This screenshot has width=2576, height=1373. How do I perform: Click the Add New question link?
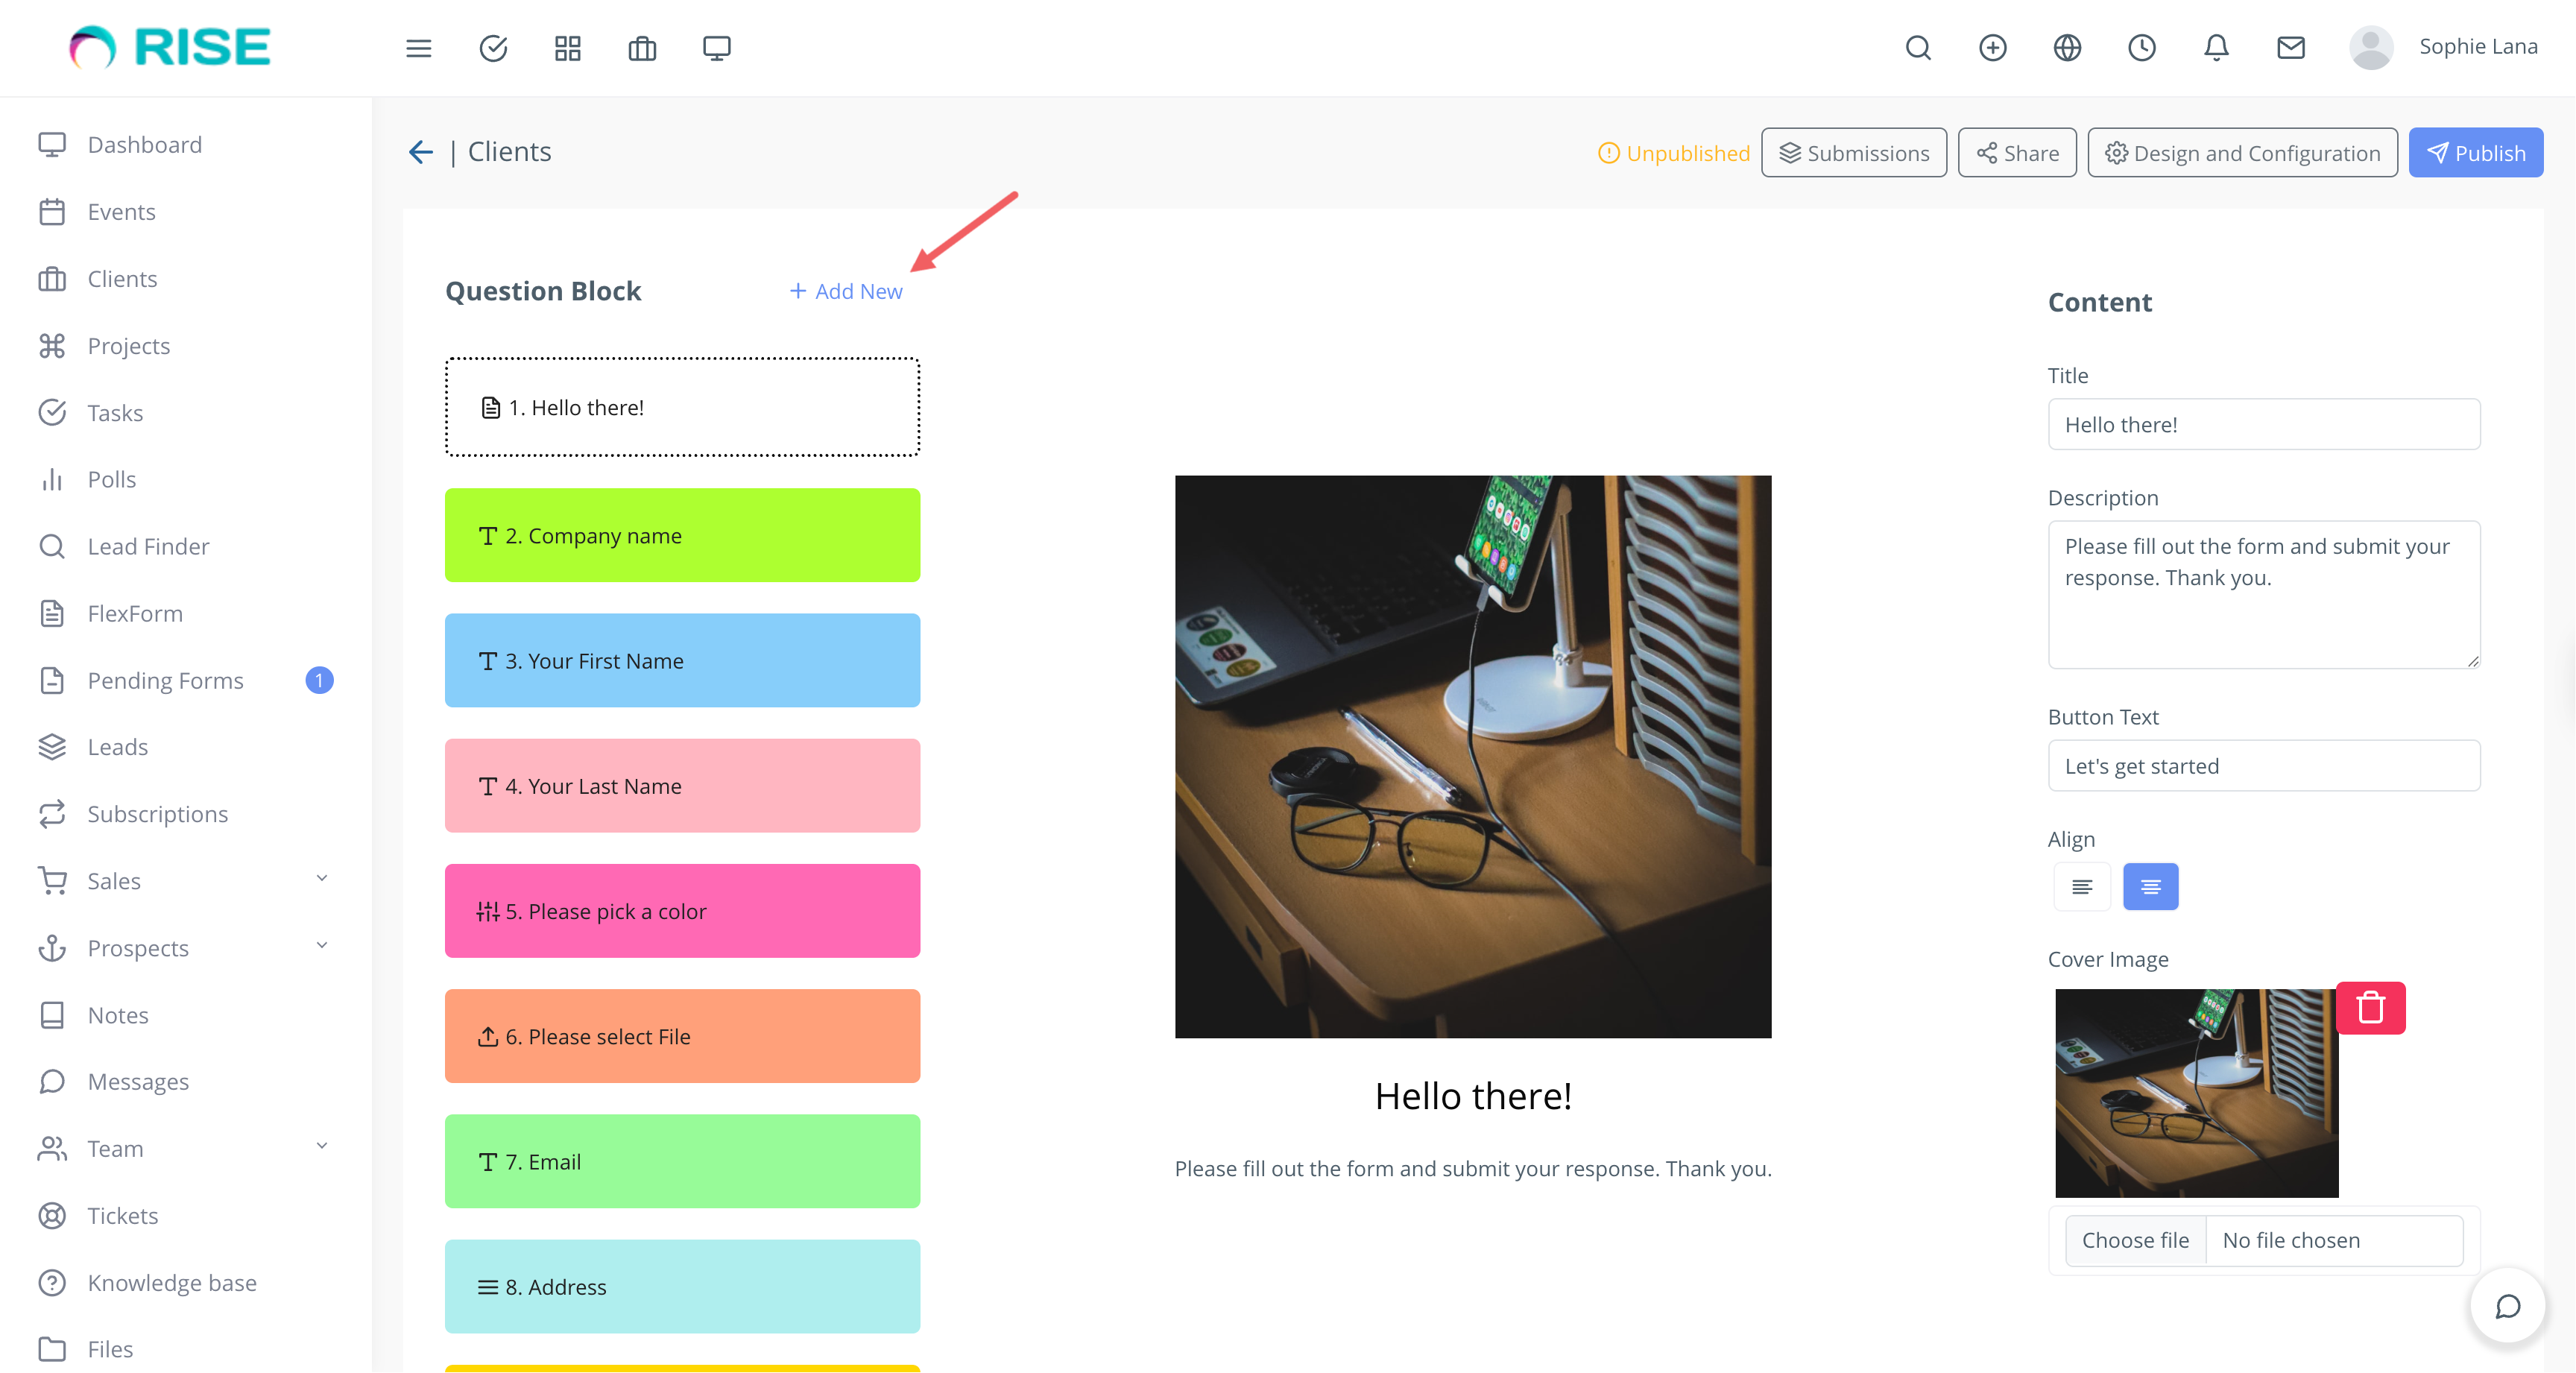[x=846, y=291]
